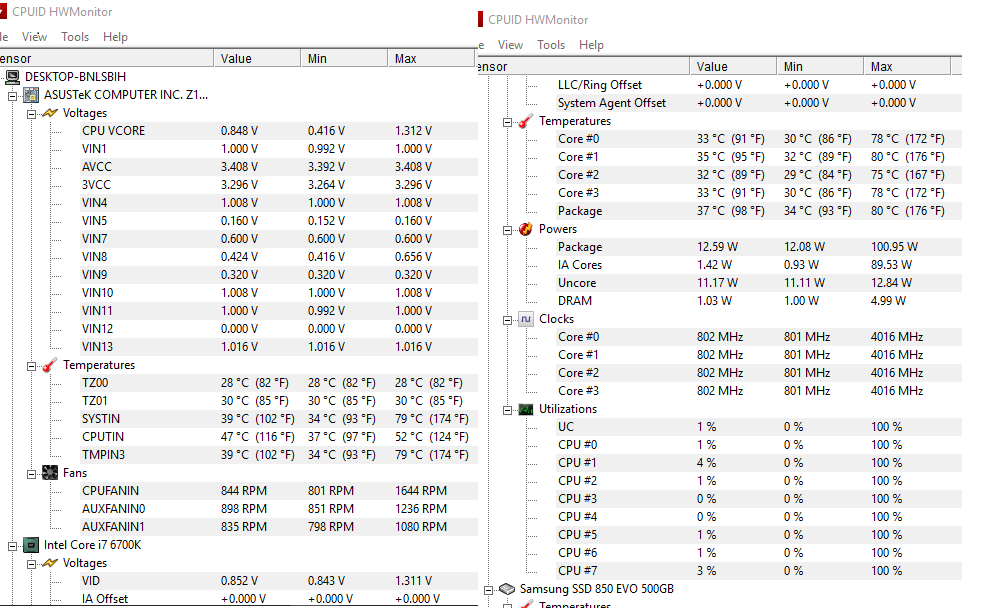The image size is (989, 608).
Task: Collapse the motherboard Voltages section
Action: (x=31, y=114)
